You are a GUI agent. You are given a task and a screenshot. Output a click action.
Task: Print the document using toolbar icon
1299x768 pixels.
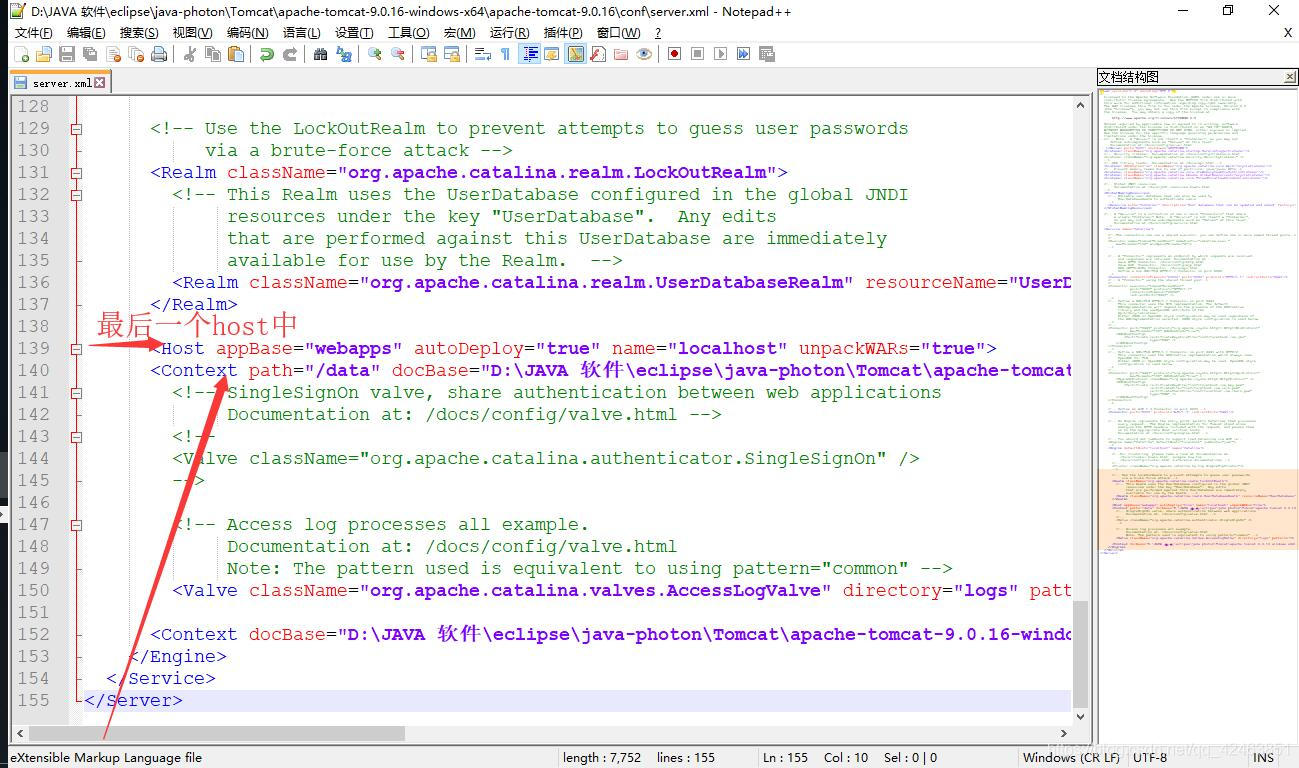159,54
